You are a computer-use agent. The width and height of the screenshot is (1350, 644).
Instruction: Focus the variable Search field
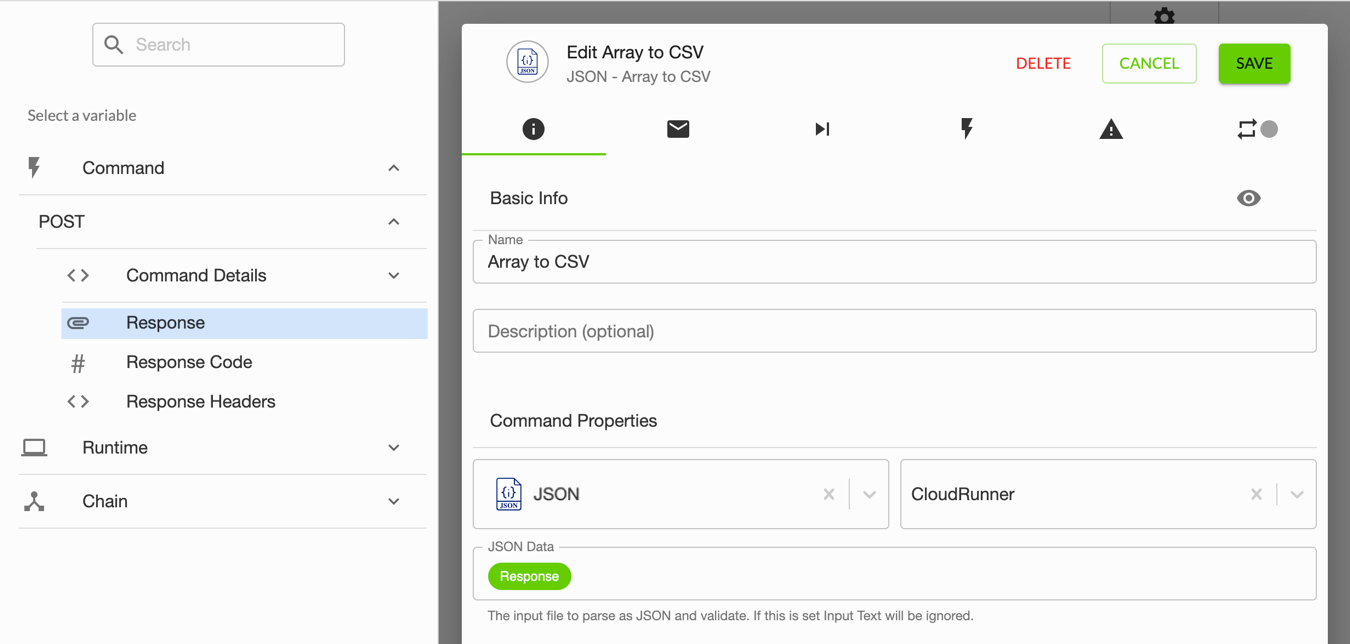(x=219, y=45)
